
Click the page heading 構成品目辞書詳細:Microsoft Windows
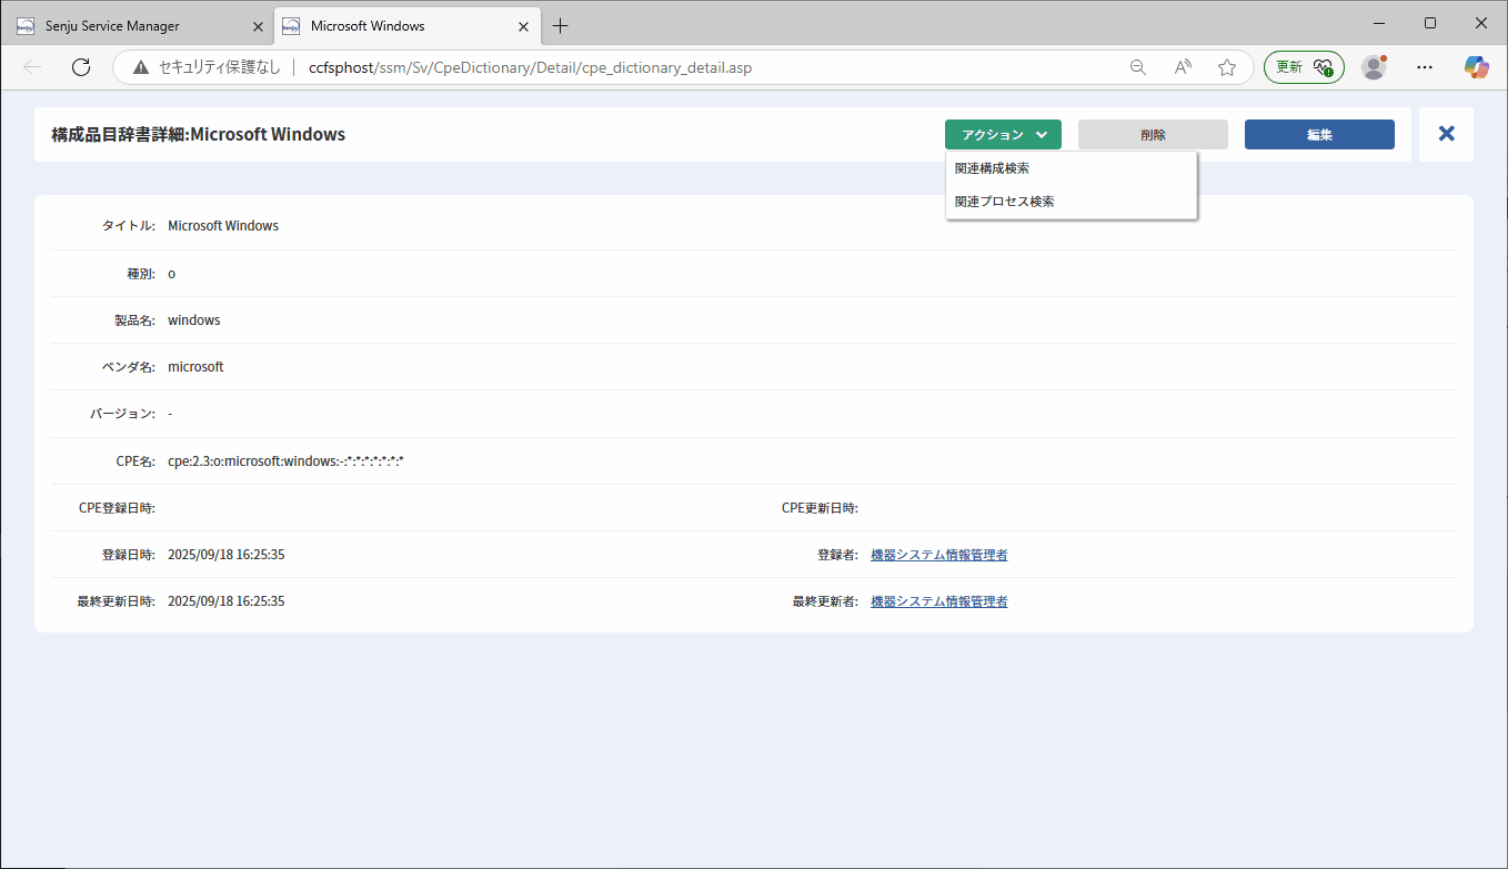pyautogui.click(x=198, y=135)
